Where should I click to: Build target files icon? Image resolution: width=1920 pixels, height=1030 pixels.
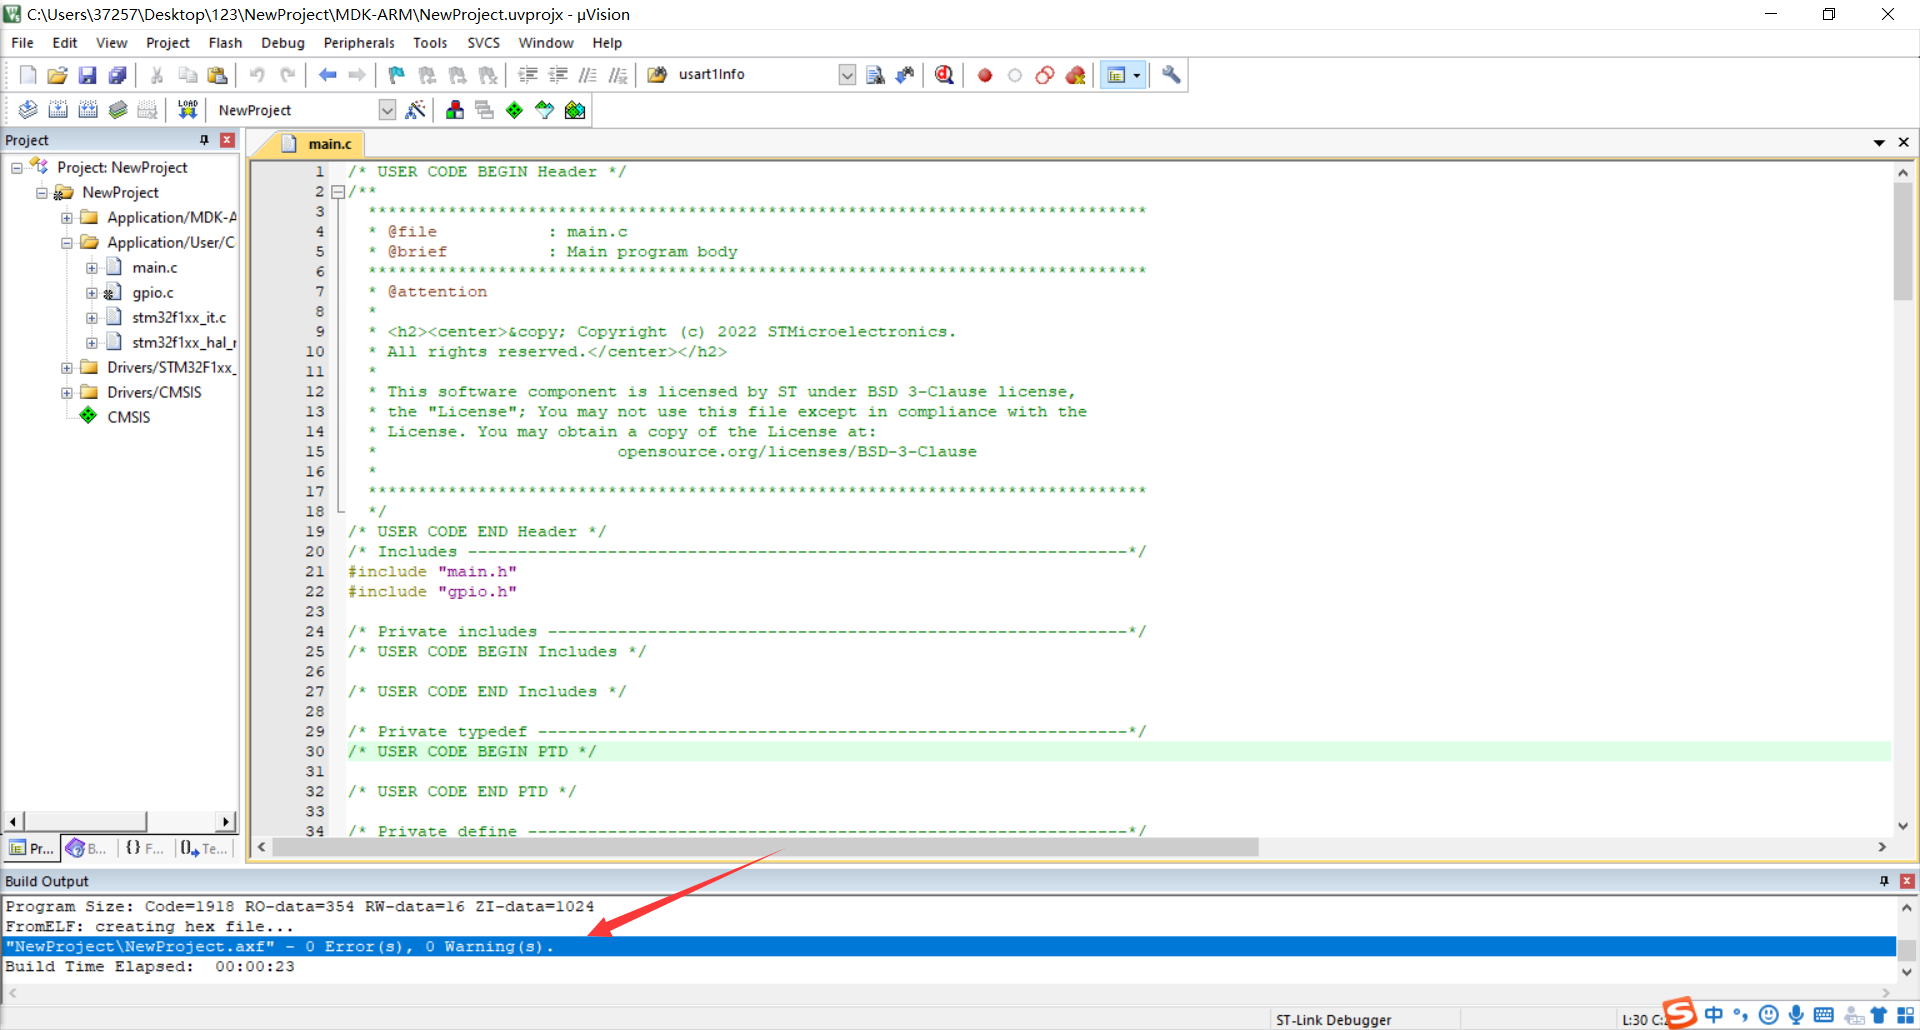(58, 110)
